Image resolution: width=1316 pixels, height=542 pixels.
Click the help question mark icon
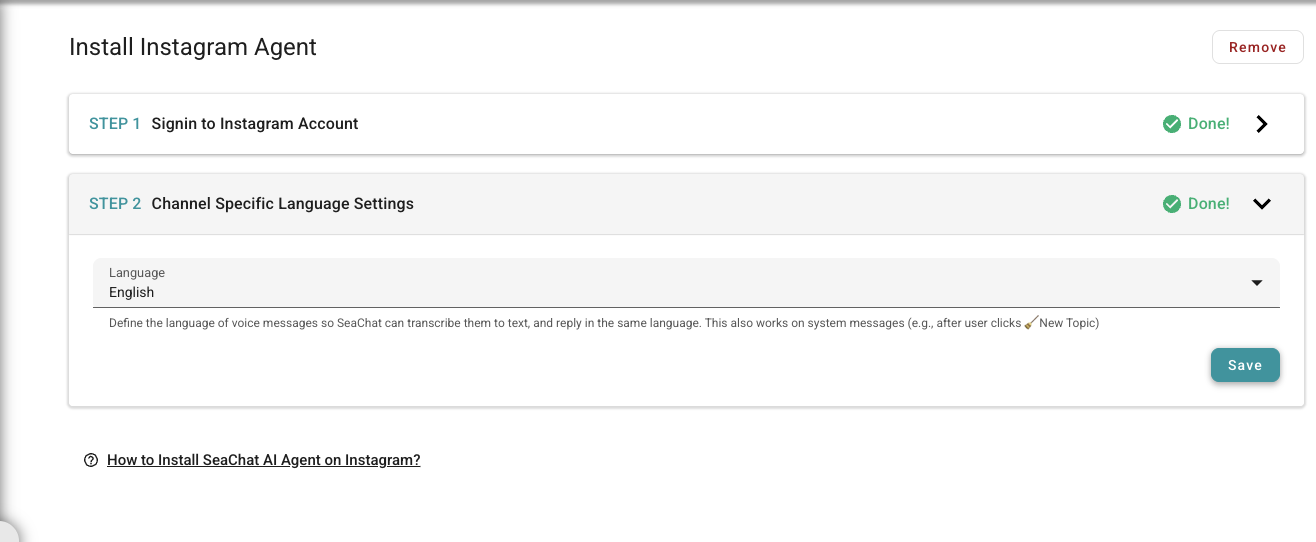pos(91,460)
